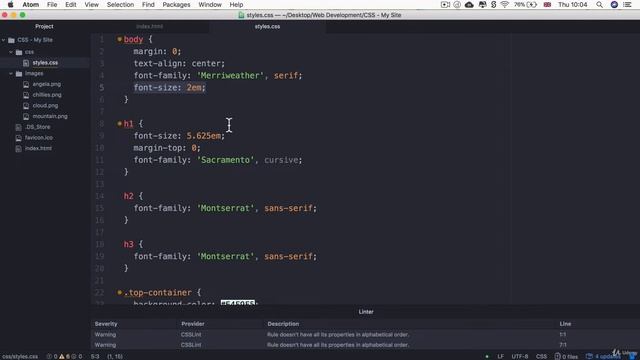Image resolution: width=640 pixels, height=360 pixels.
Task: Click the chillies.png image file icon
Action: click(x=26, y=95)
